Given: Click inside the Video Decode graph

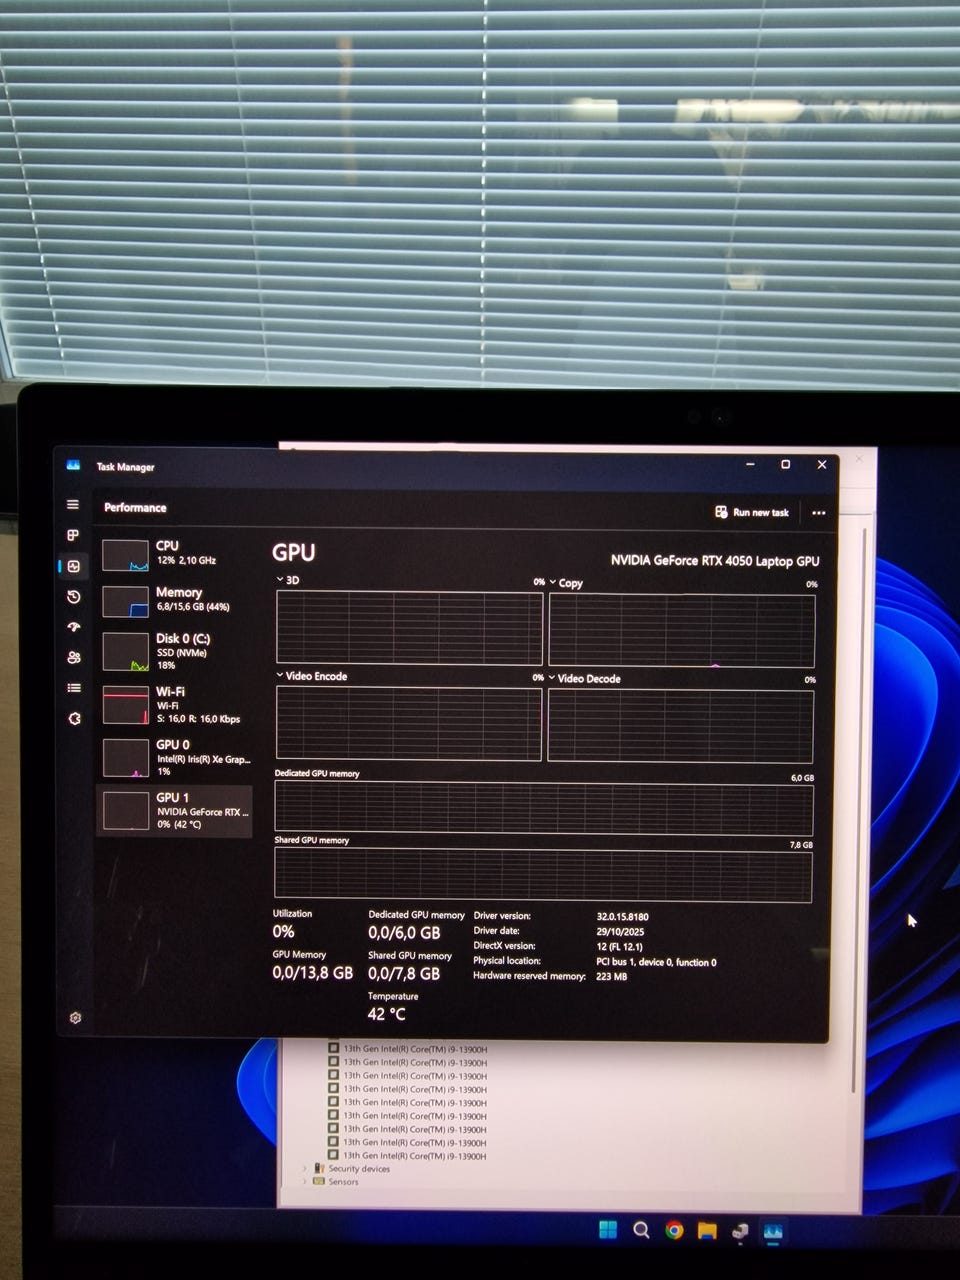Looking at the screenshot, I should click(x=681, y=725).
